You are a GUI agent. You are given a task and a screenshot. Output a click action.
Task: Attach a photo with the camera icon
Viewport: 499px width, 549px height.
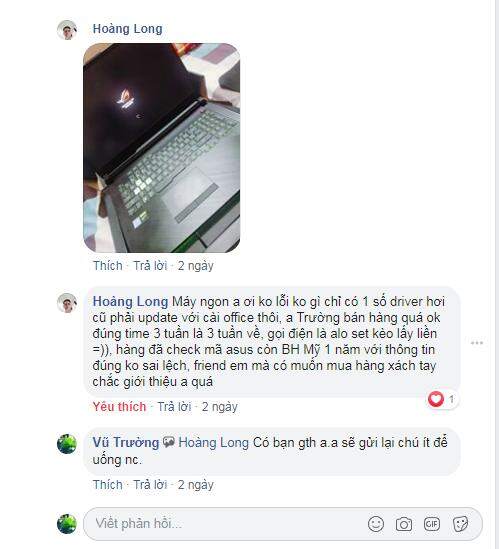[x=404, y=524]
